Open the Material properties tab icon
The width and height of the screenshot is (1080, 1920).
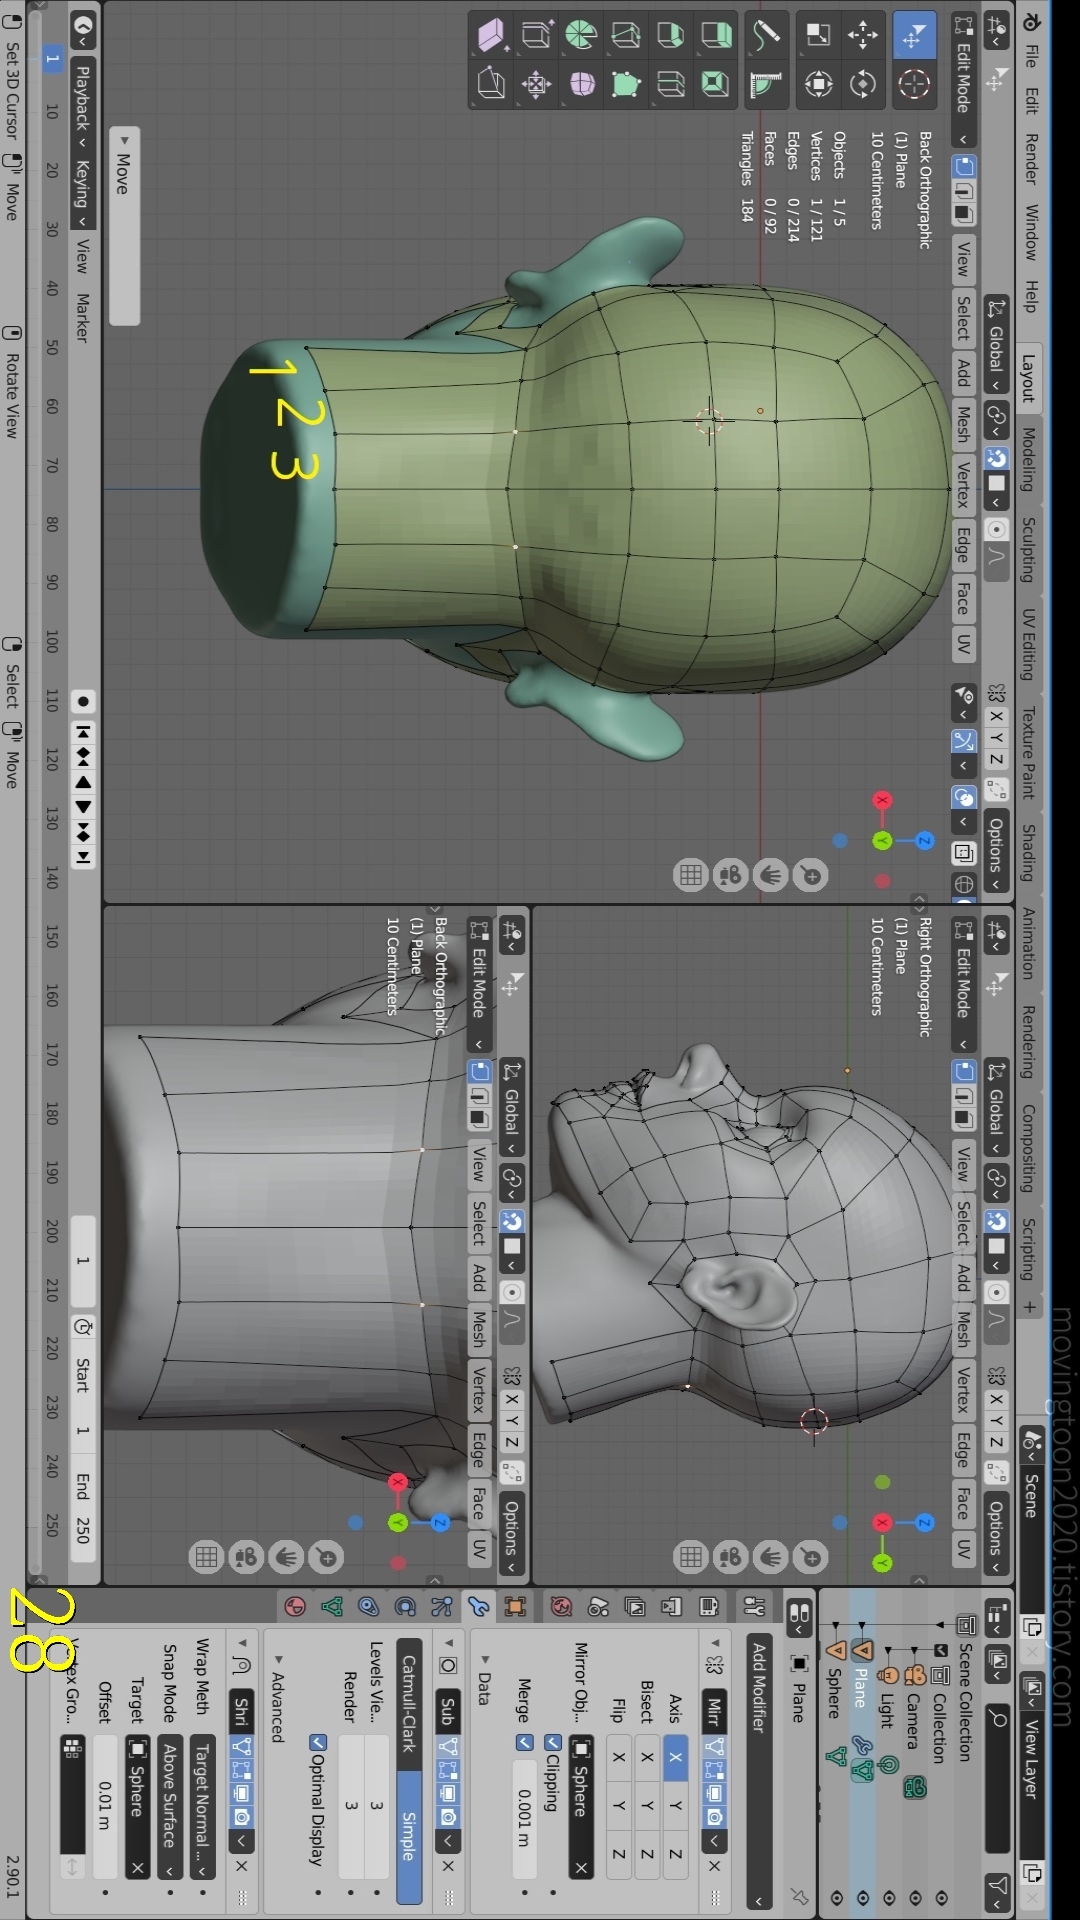pos(295,1607)
